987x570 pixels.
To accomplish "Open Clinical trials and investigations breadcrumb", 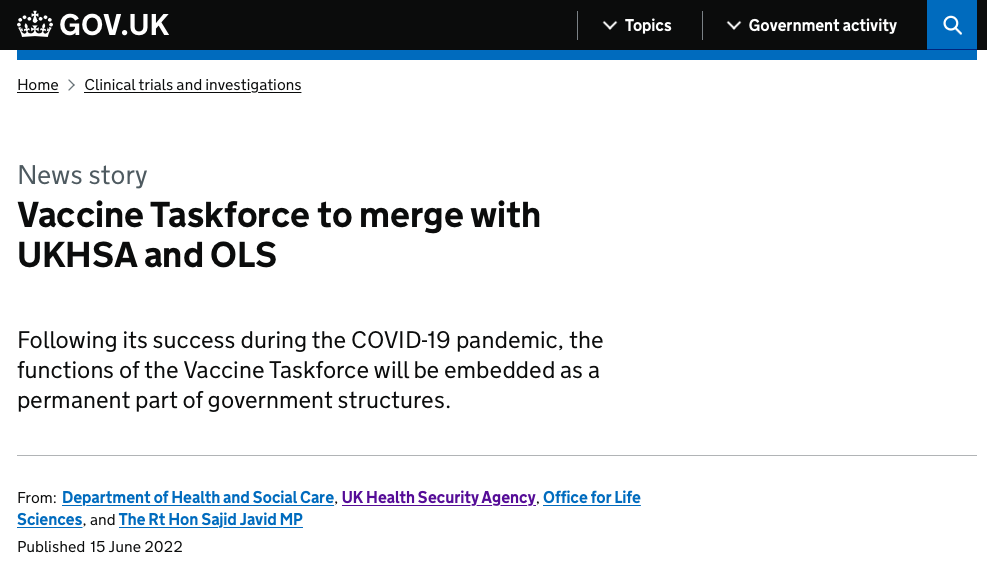I will click(x=193, y=85).
